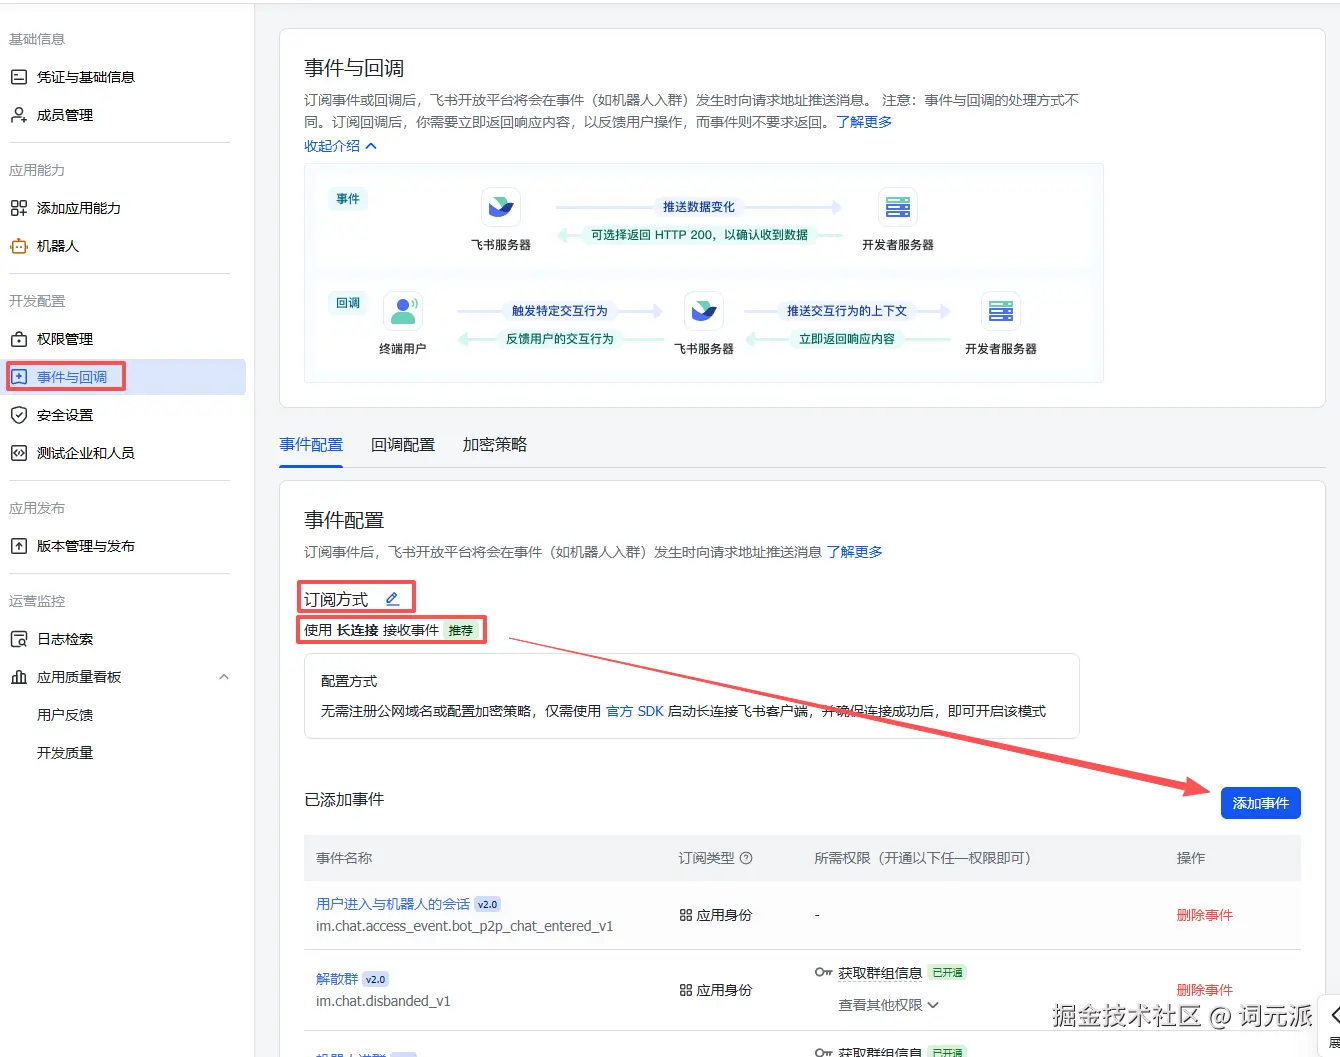1340x1057 pixels.
Task: Collapse the 应用质量看板 sidebar group
Action: 224,677
